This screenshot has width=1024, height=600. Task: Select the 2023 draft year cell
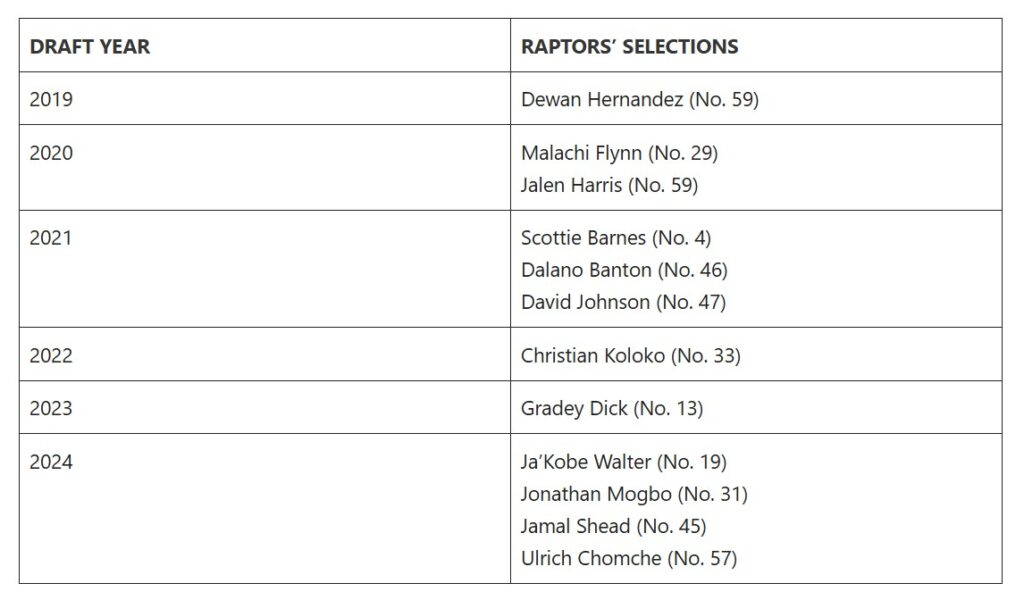[x=51, y=408]
